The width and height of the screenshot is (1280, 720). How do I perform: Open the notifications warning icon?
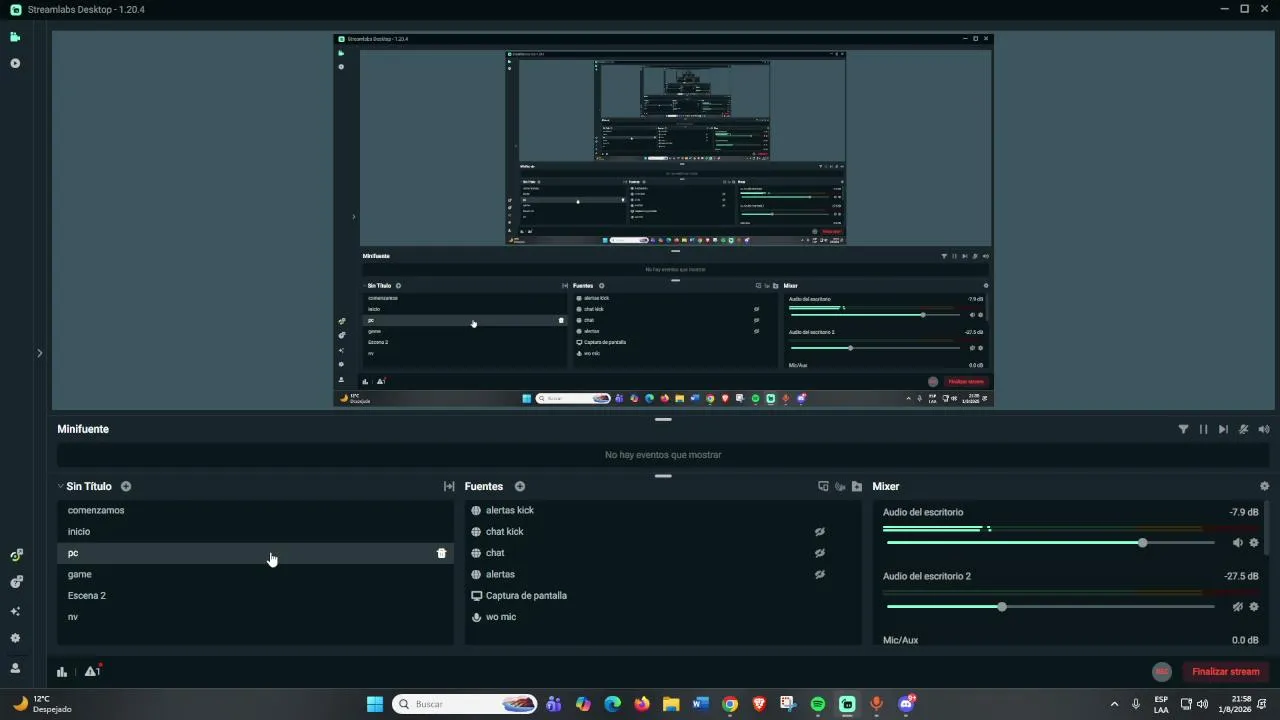[92, 671]
